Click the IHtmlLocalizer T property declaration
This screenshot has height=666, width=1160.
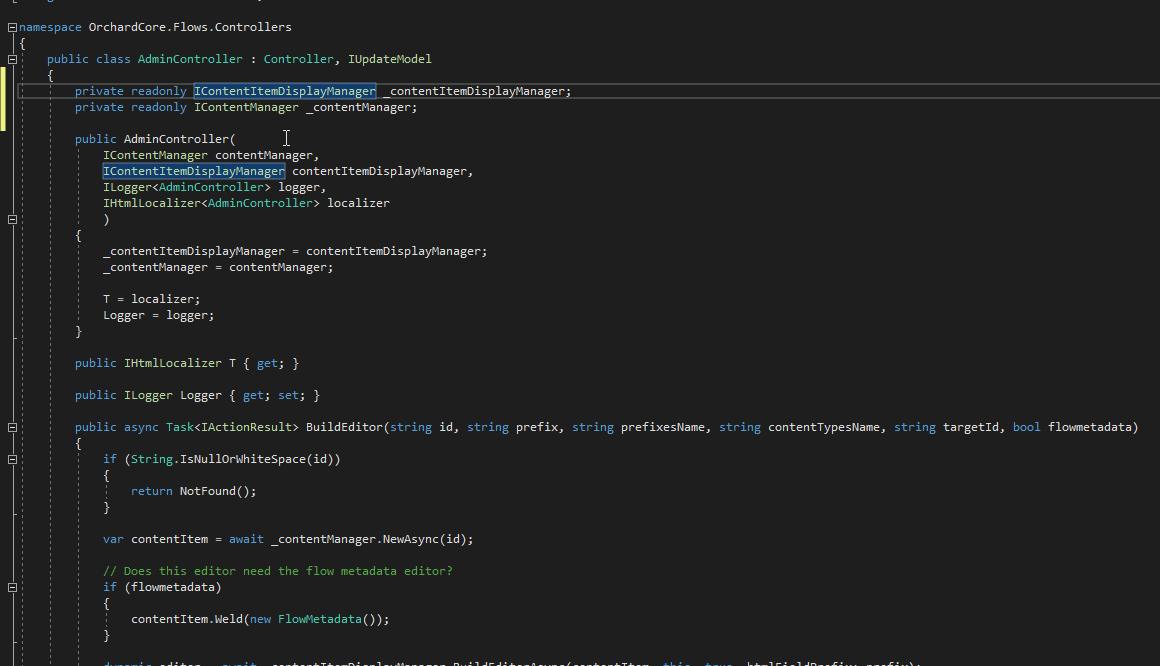186,363
